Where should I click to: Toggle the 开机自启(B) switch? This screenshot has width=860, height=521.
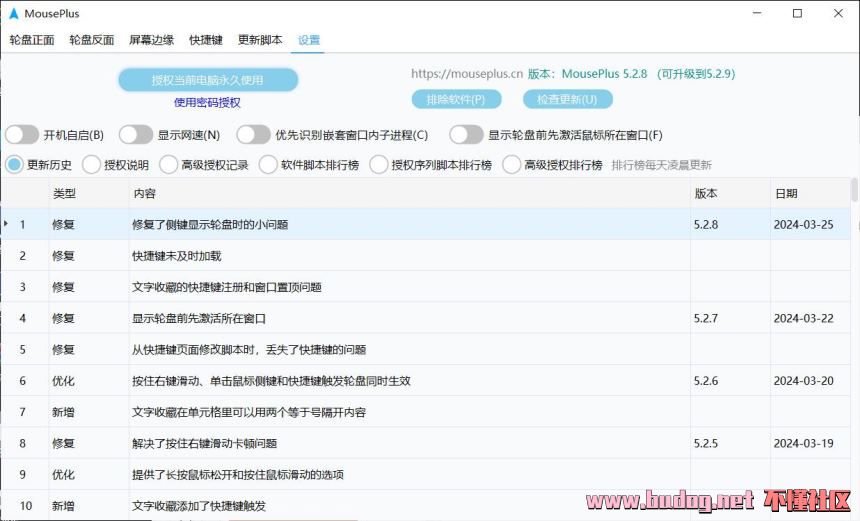coord(22,135)
